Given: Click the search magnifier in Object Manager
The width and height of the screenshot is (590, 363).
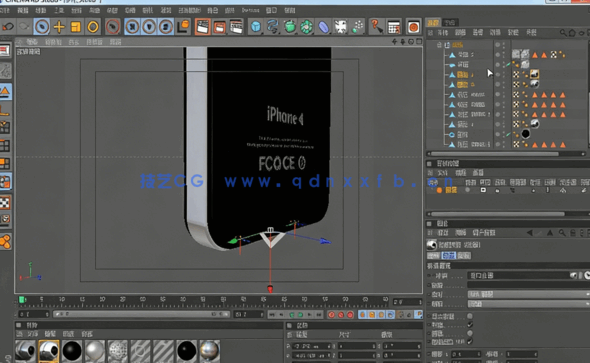Looking at the screenshot, I should [x=563, y=33].
